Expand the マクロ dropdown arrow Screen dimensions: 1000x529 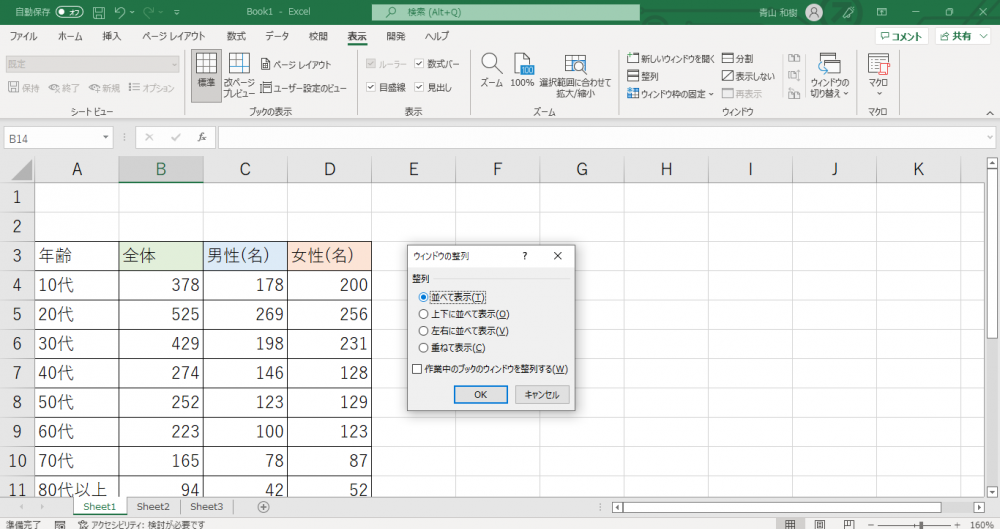tap(878, 94)
